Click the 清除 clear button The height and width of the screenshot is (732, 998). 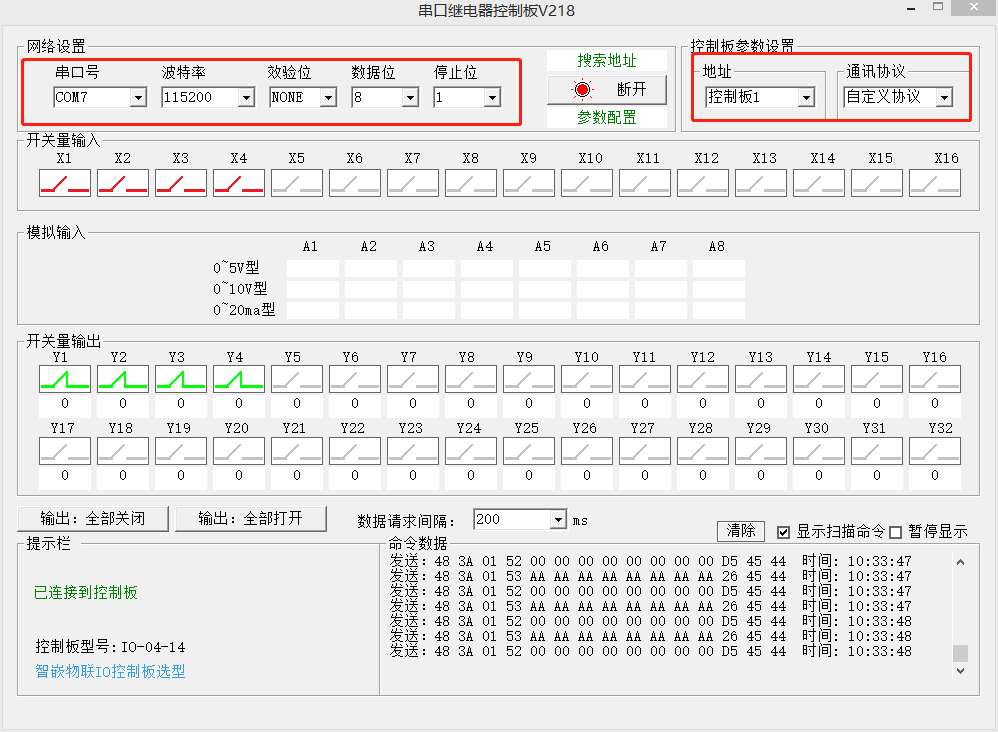coord(741,531)
